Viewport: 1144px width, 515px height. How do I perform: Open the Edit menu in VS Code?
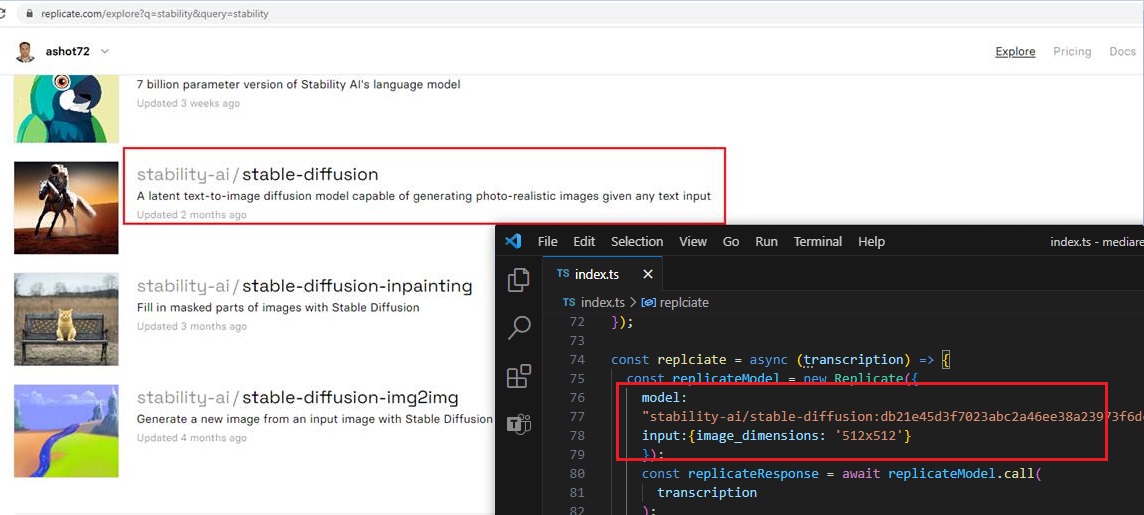tap(584, 241)
